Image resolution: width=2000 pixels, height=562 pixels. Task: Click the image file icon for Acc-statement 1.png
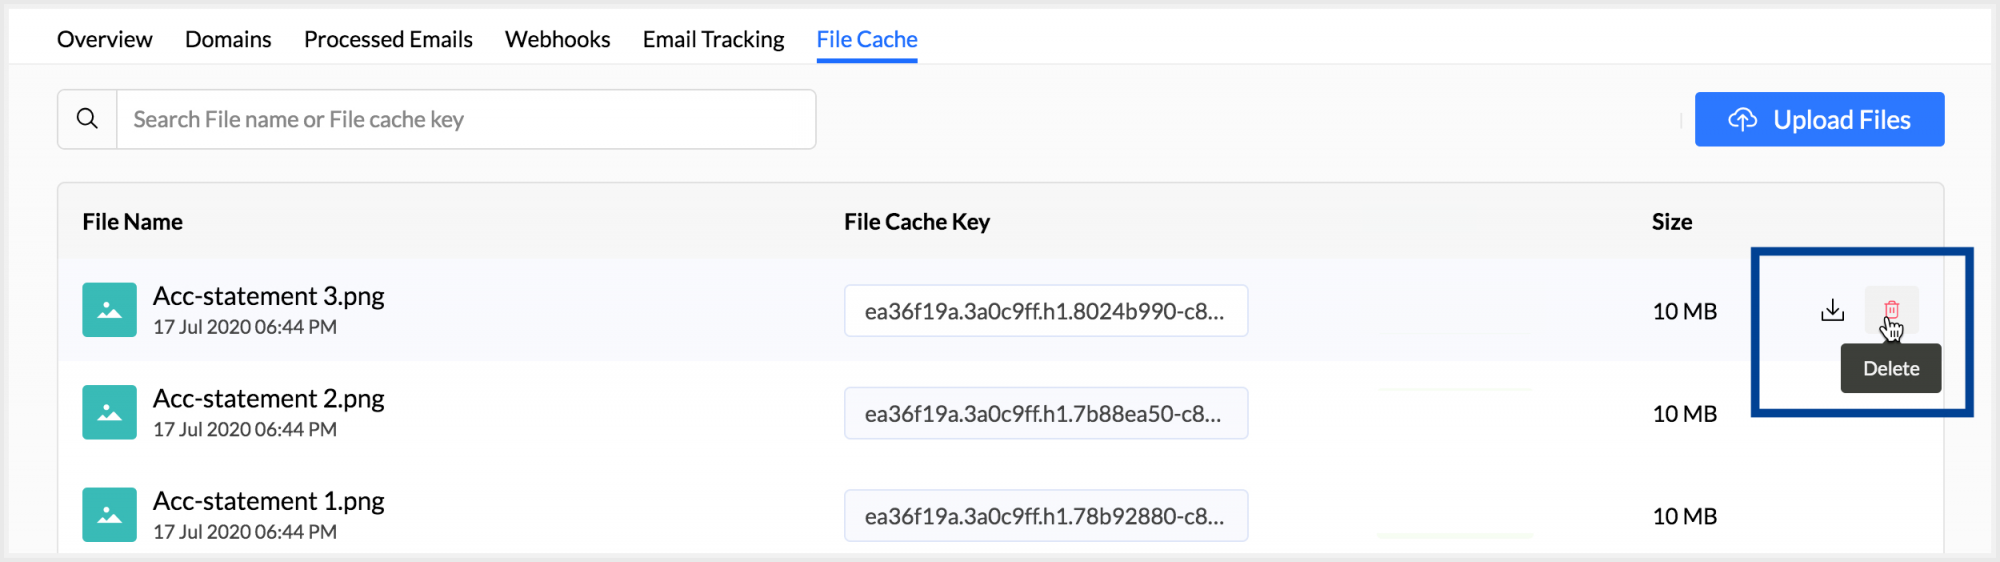point(109,515)
